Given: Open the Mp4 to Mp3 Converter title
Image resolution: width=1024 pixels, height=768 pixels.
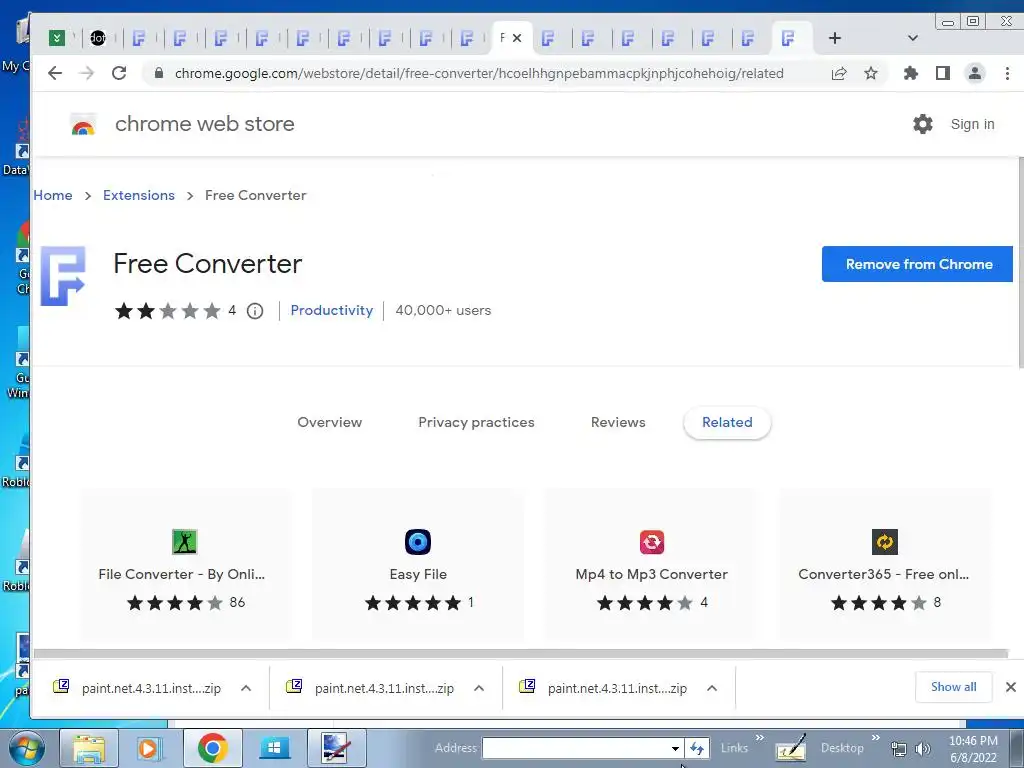Looking at the screenshot, I should (651, 574).
